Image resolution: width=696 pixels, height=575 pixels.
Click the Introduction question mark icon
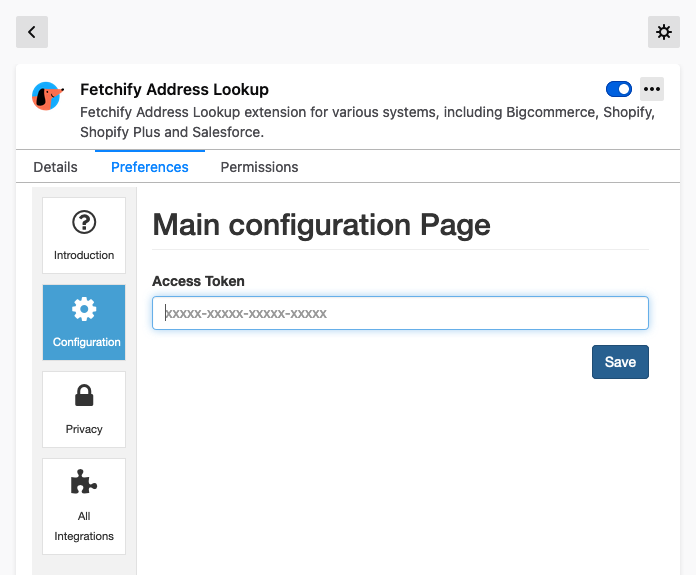click(x=84, y=222)
